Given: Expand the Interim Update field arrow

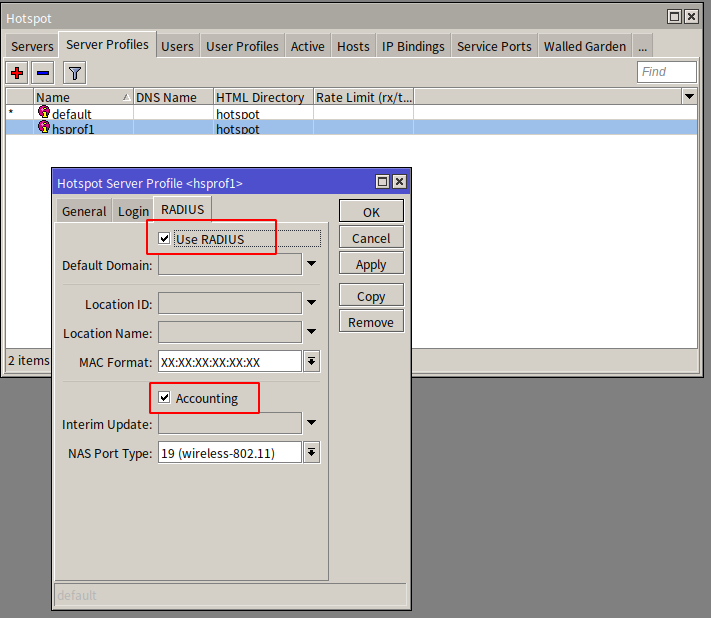Looking at the screenshot, I should (311, 423).
